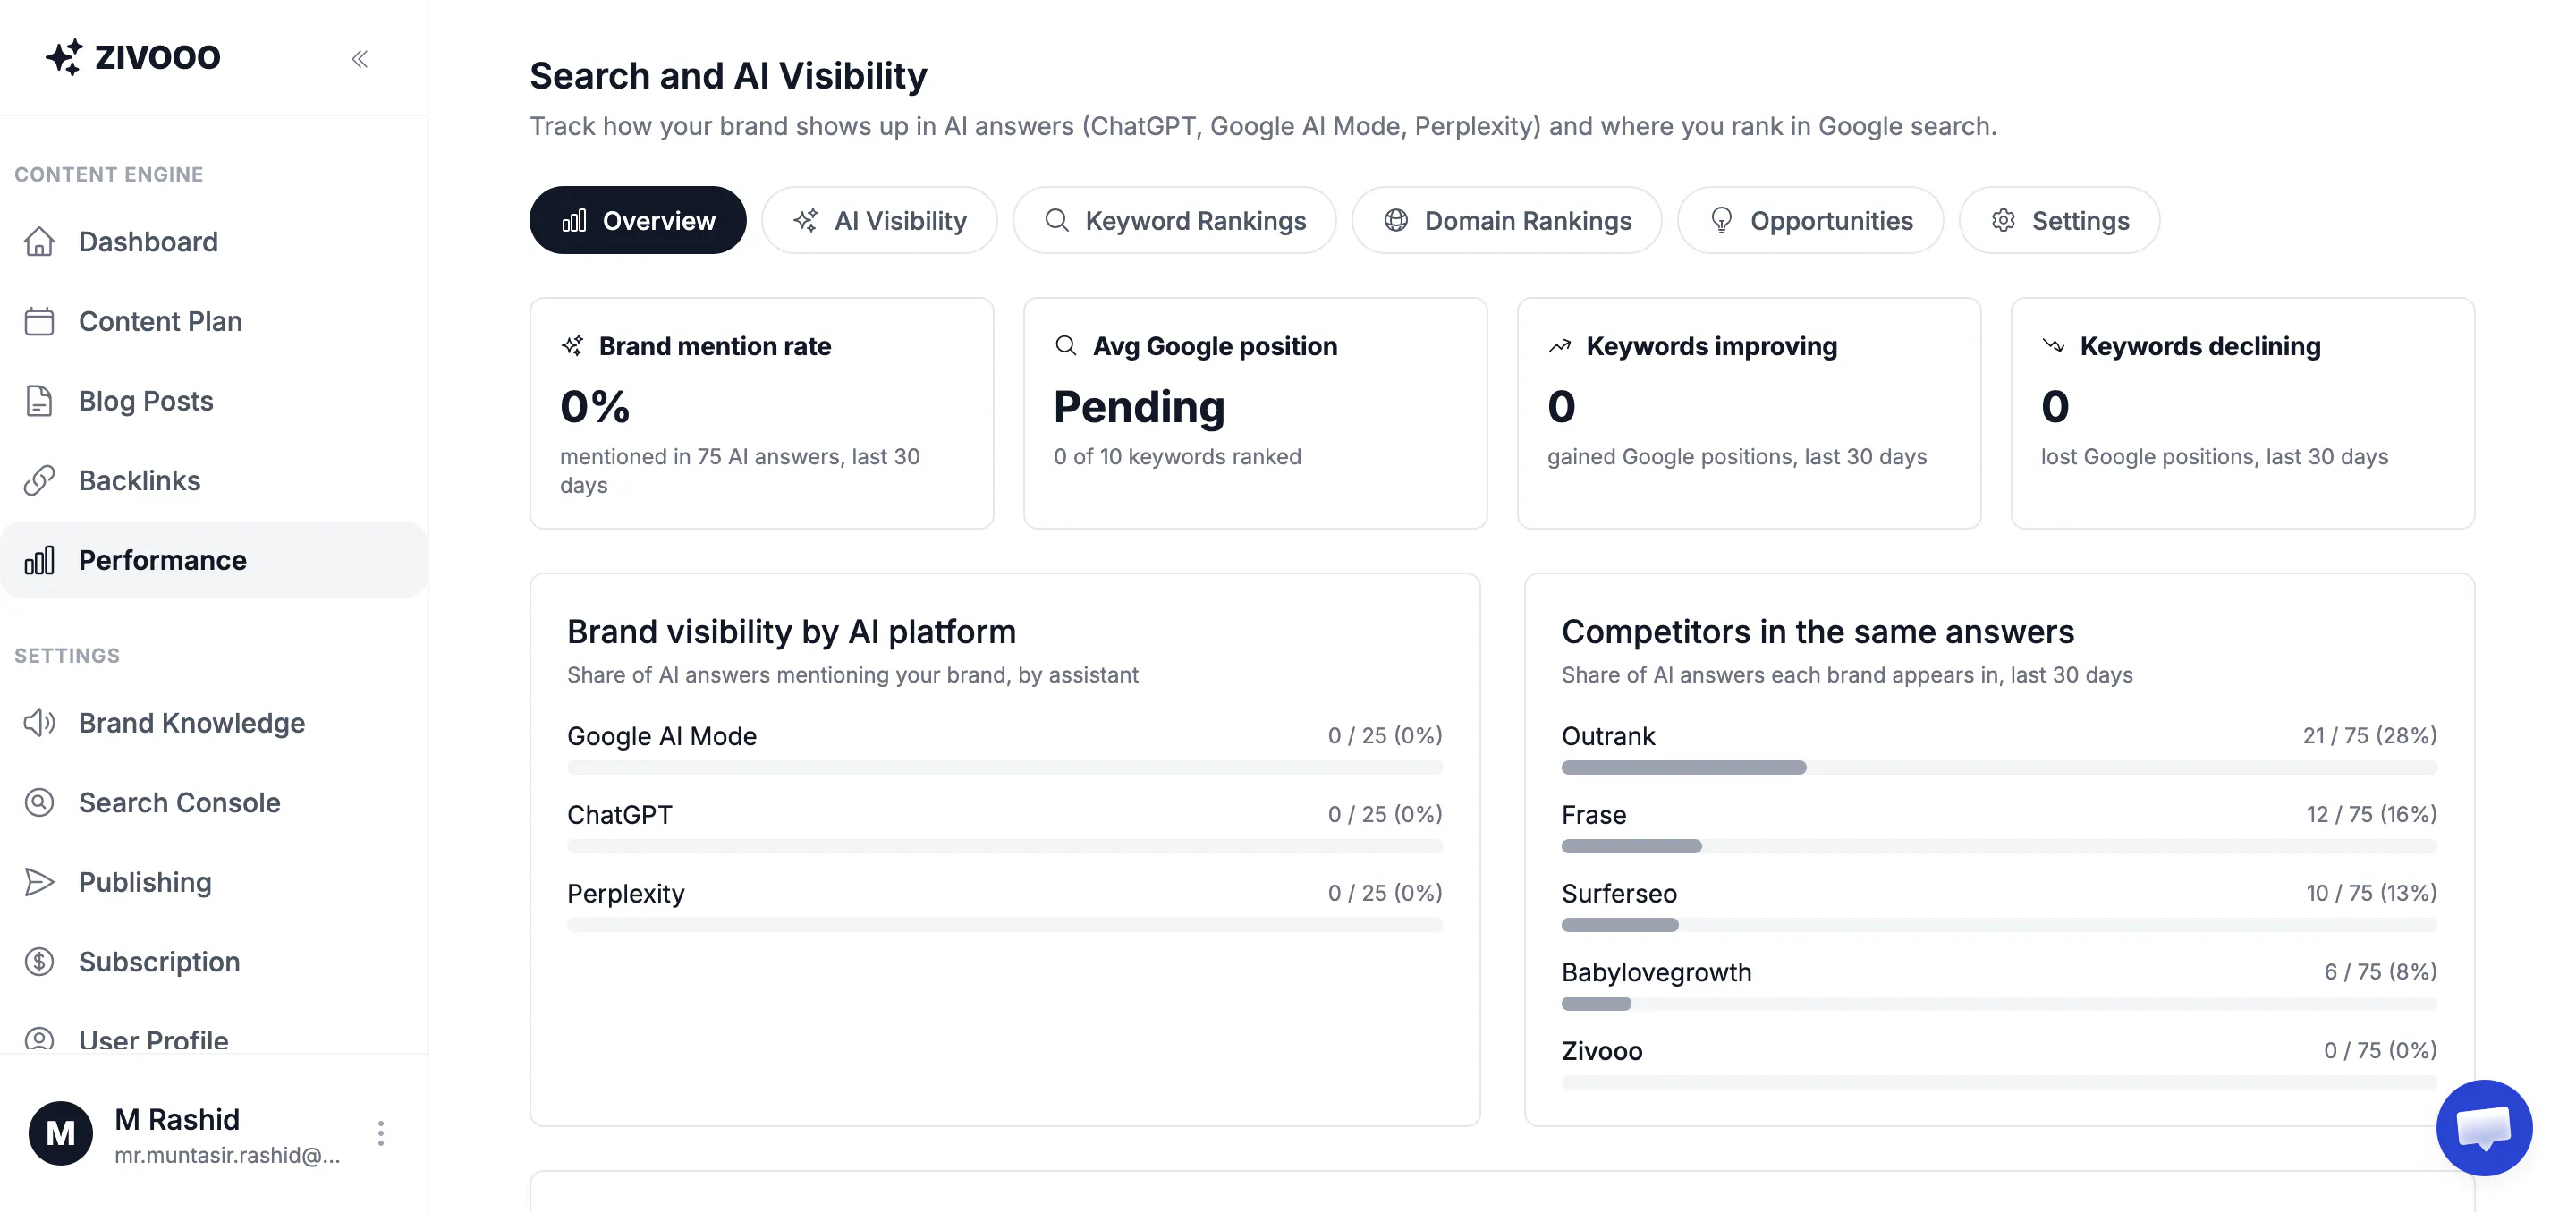Click the Backlinks chain icon
This screenshot has height=1213, width=2576.
[x=39, y=481]
